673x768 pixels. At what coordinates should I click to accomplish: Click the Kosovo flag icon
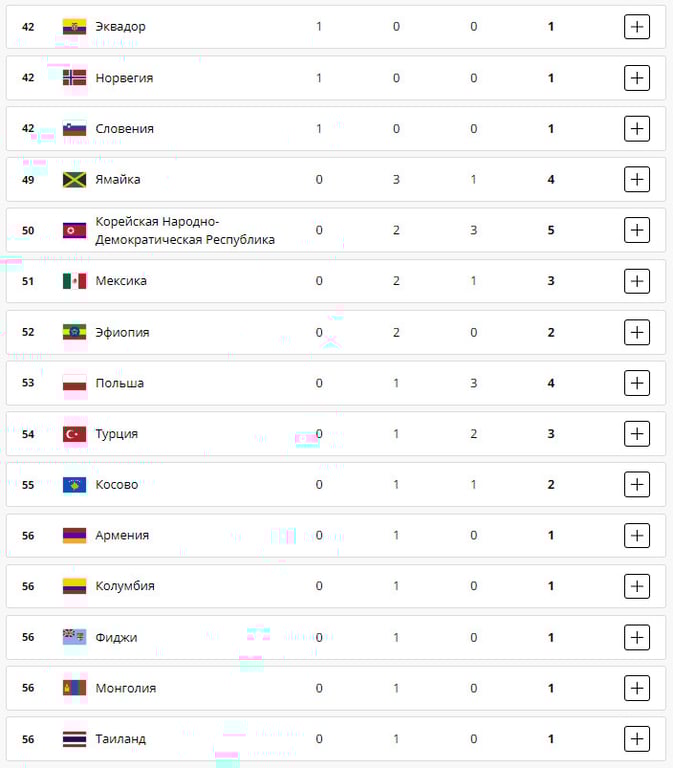[74, 485]
